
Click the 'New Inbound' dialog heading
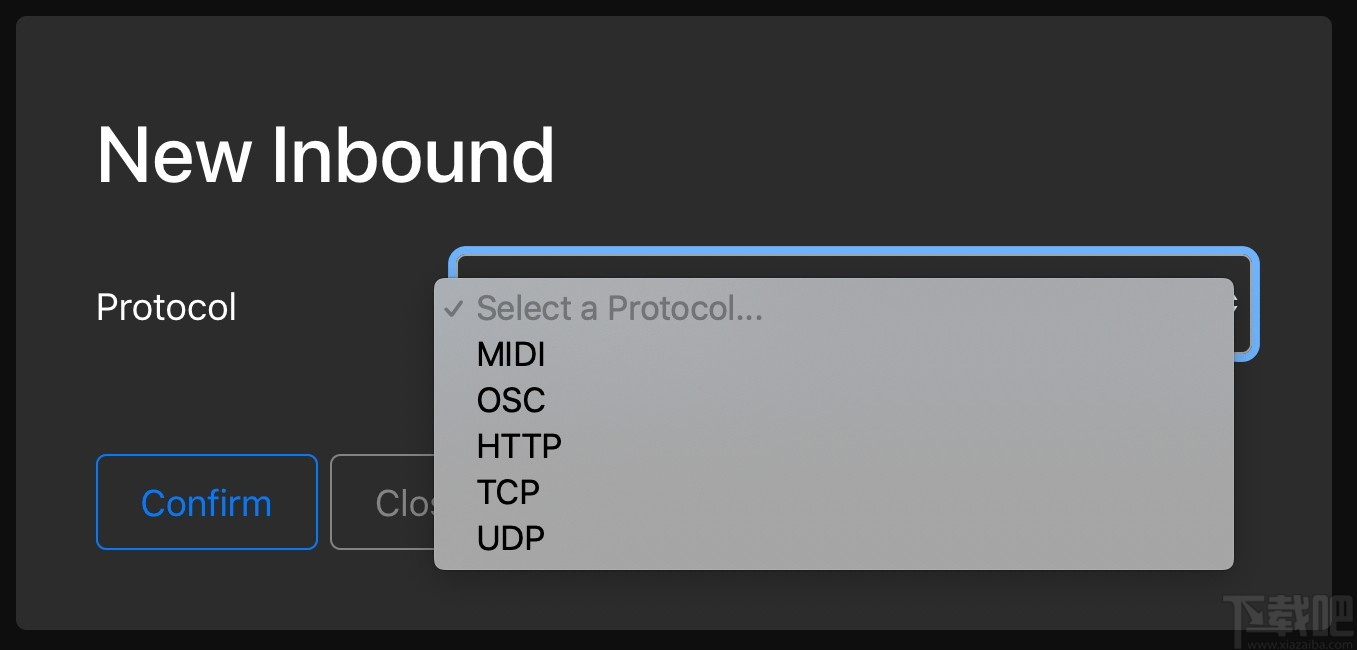tap(325, 155)
